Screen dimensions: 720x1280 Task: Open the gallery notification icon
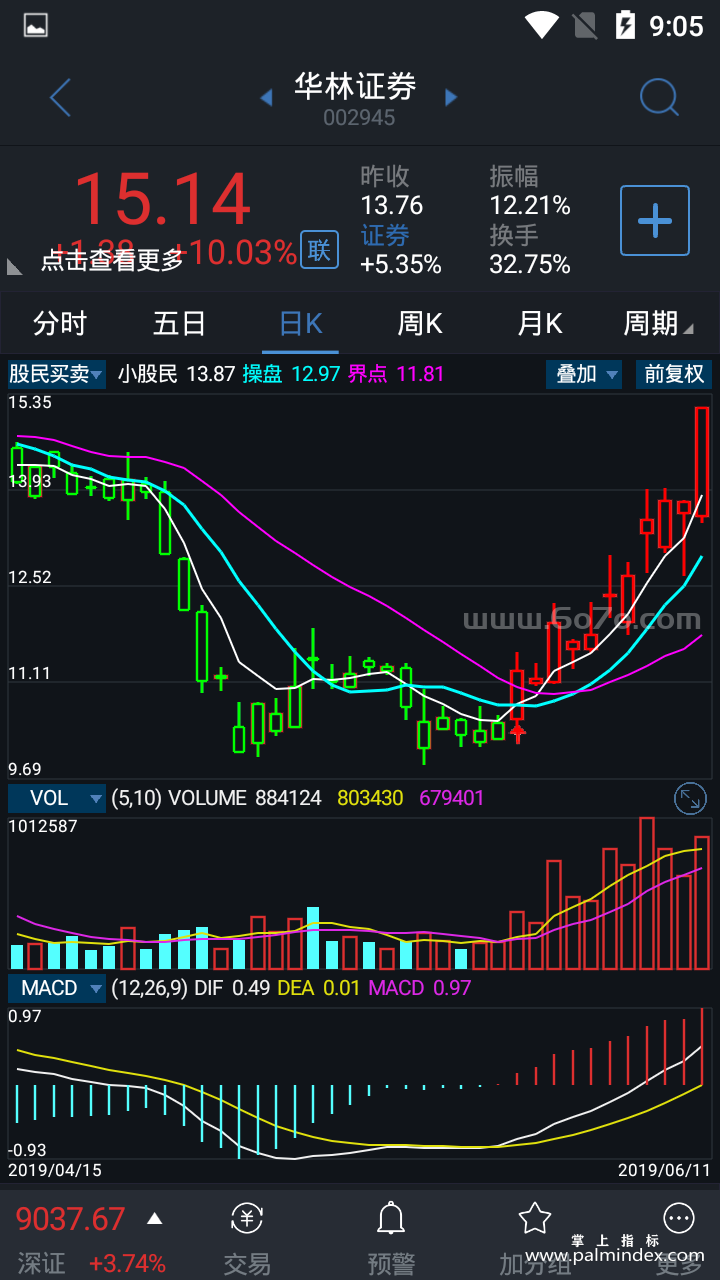36,25
